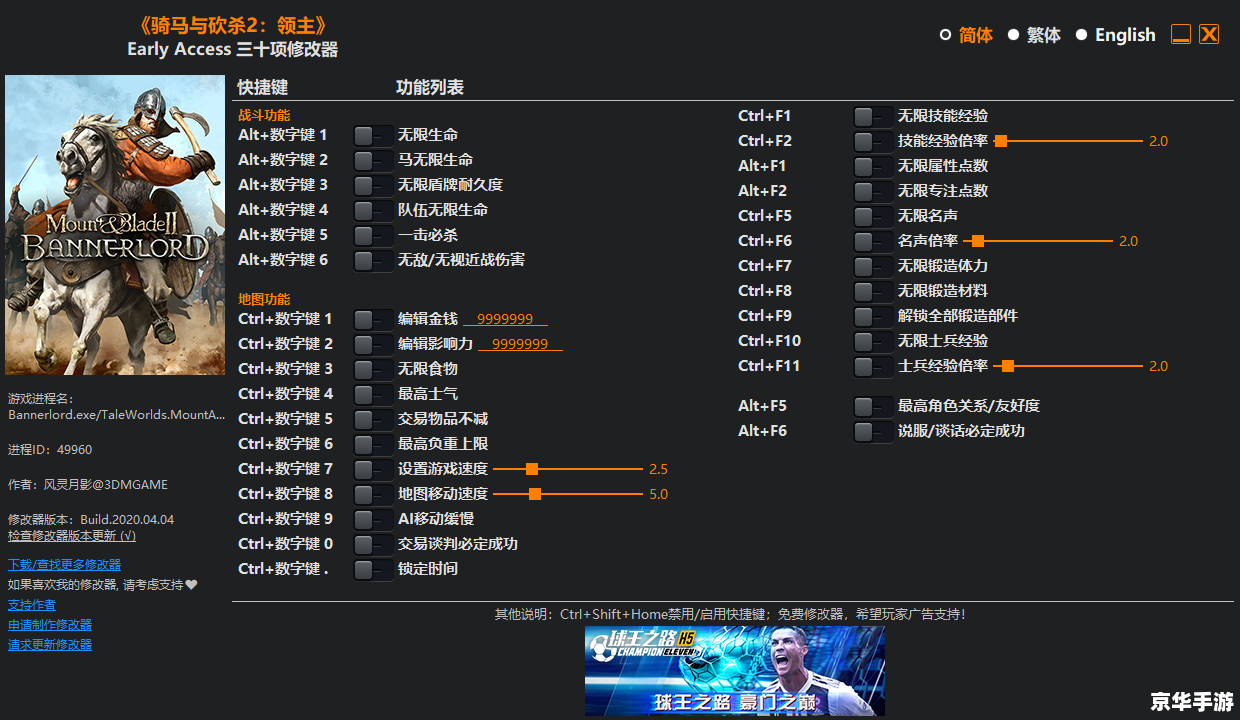1240x720 pixels.
Task: Toggle 无限生命 switch
Action: click(373, 135)
